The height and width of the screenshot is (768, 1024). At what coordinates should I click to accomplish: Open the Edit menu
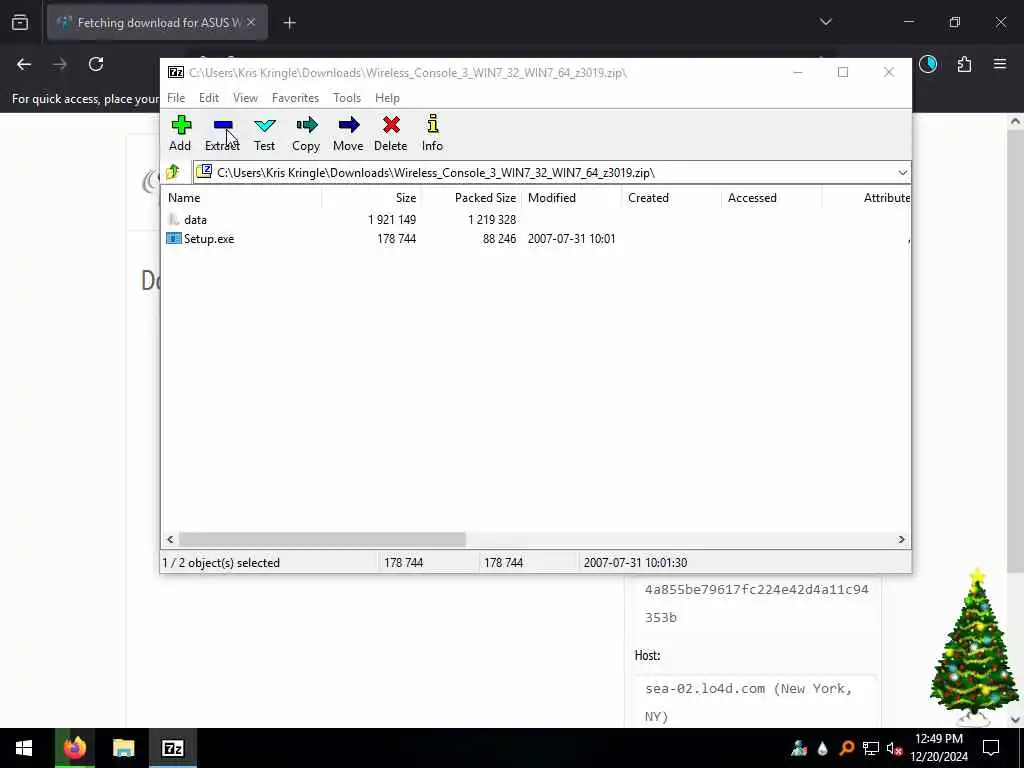pyautogui.click(x=209, y=98)
